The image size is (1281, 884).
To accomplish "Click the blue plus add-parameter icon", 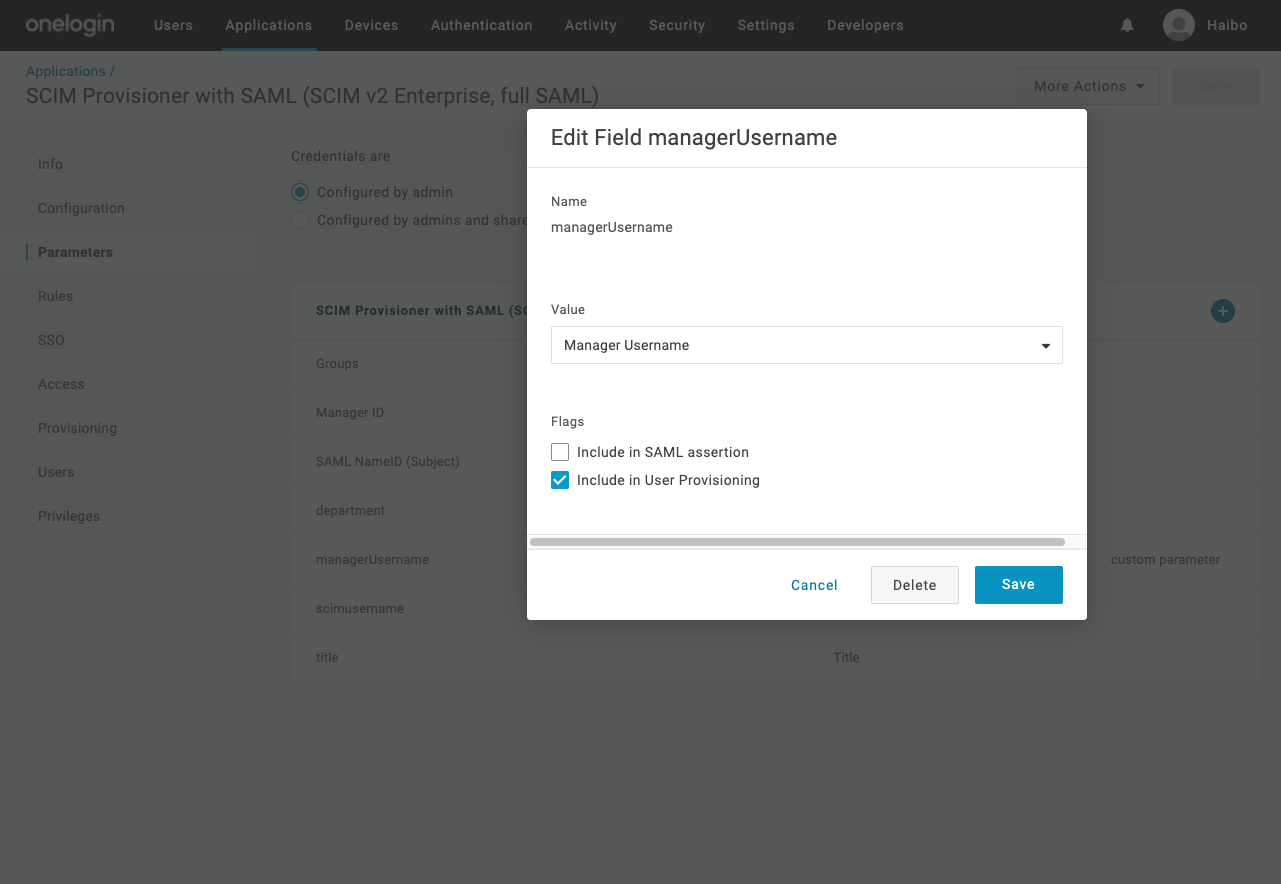I will [x=1222, y=311].
